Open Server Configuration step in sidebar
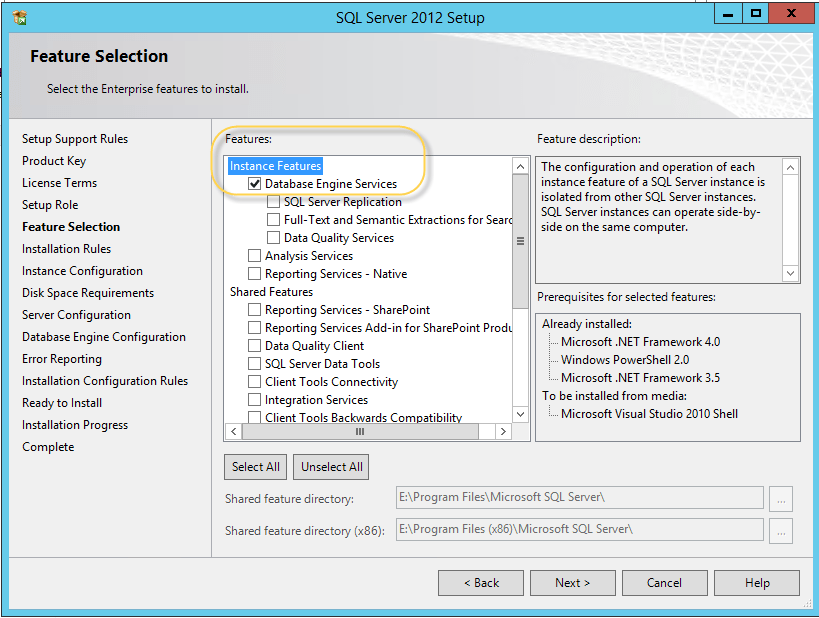The width and height of the screenshot is (819, 618). pos(76,315)
